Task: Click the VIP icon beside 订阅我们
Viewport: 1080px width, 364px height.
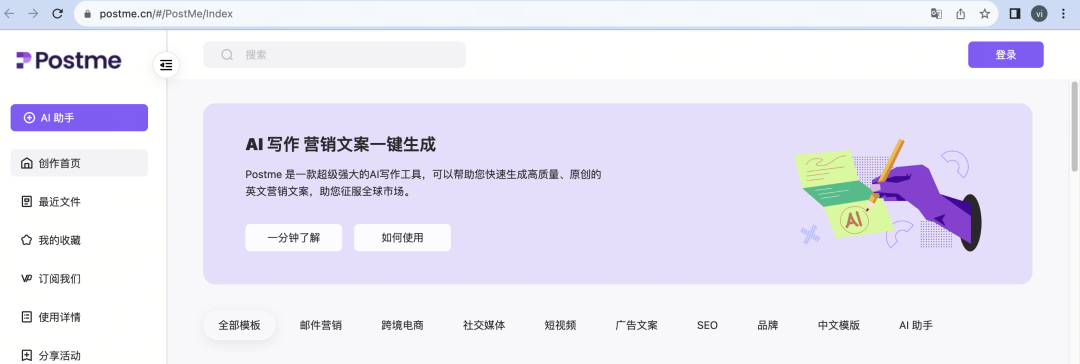Action: click(x=27, y=279)
